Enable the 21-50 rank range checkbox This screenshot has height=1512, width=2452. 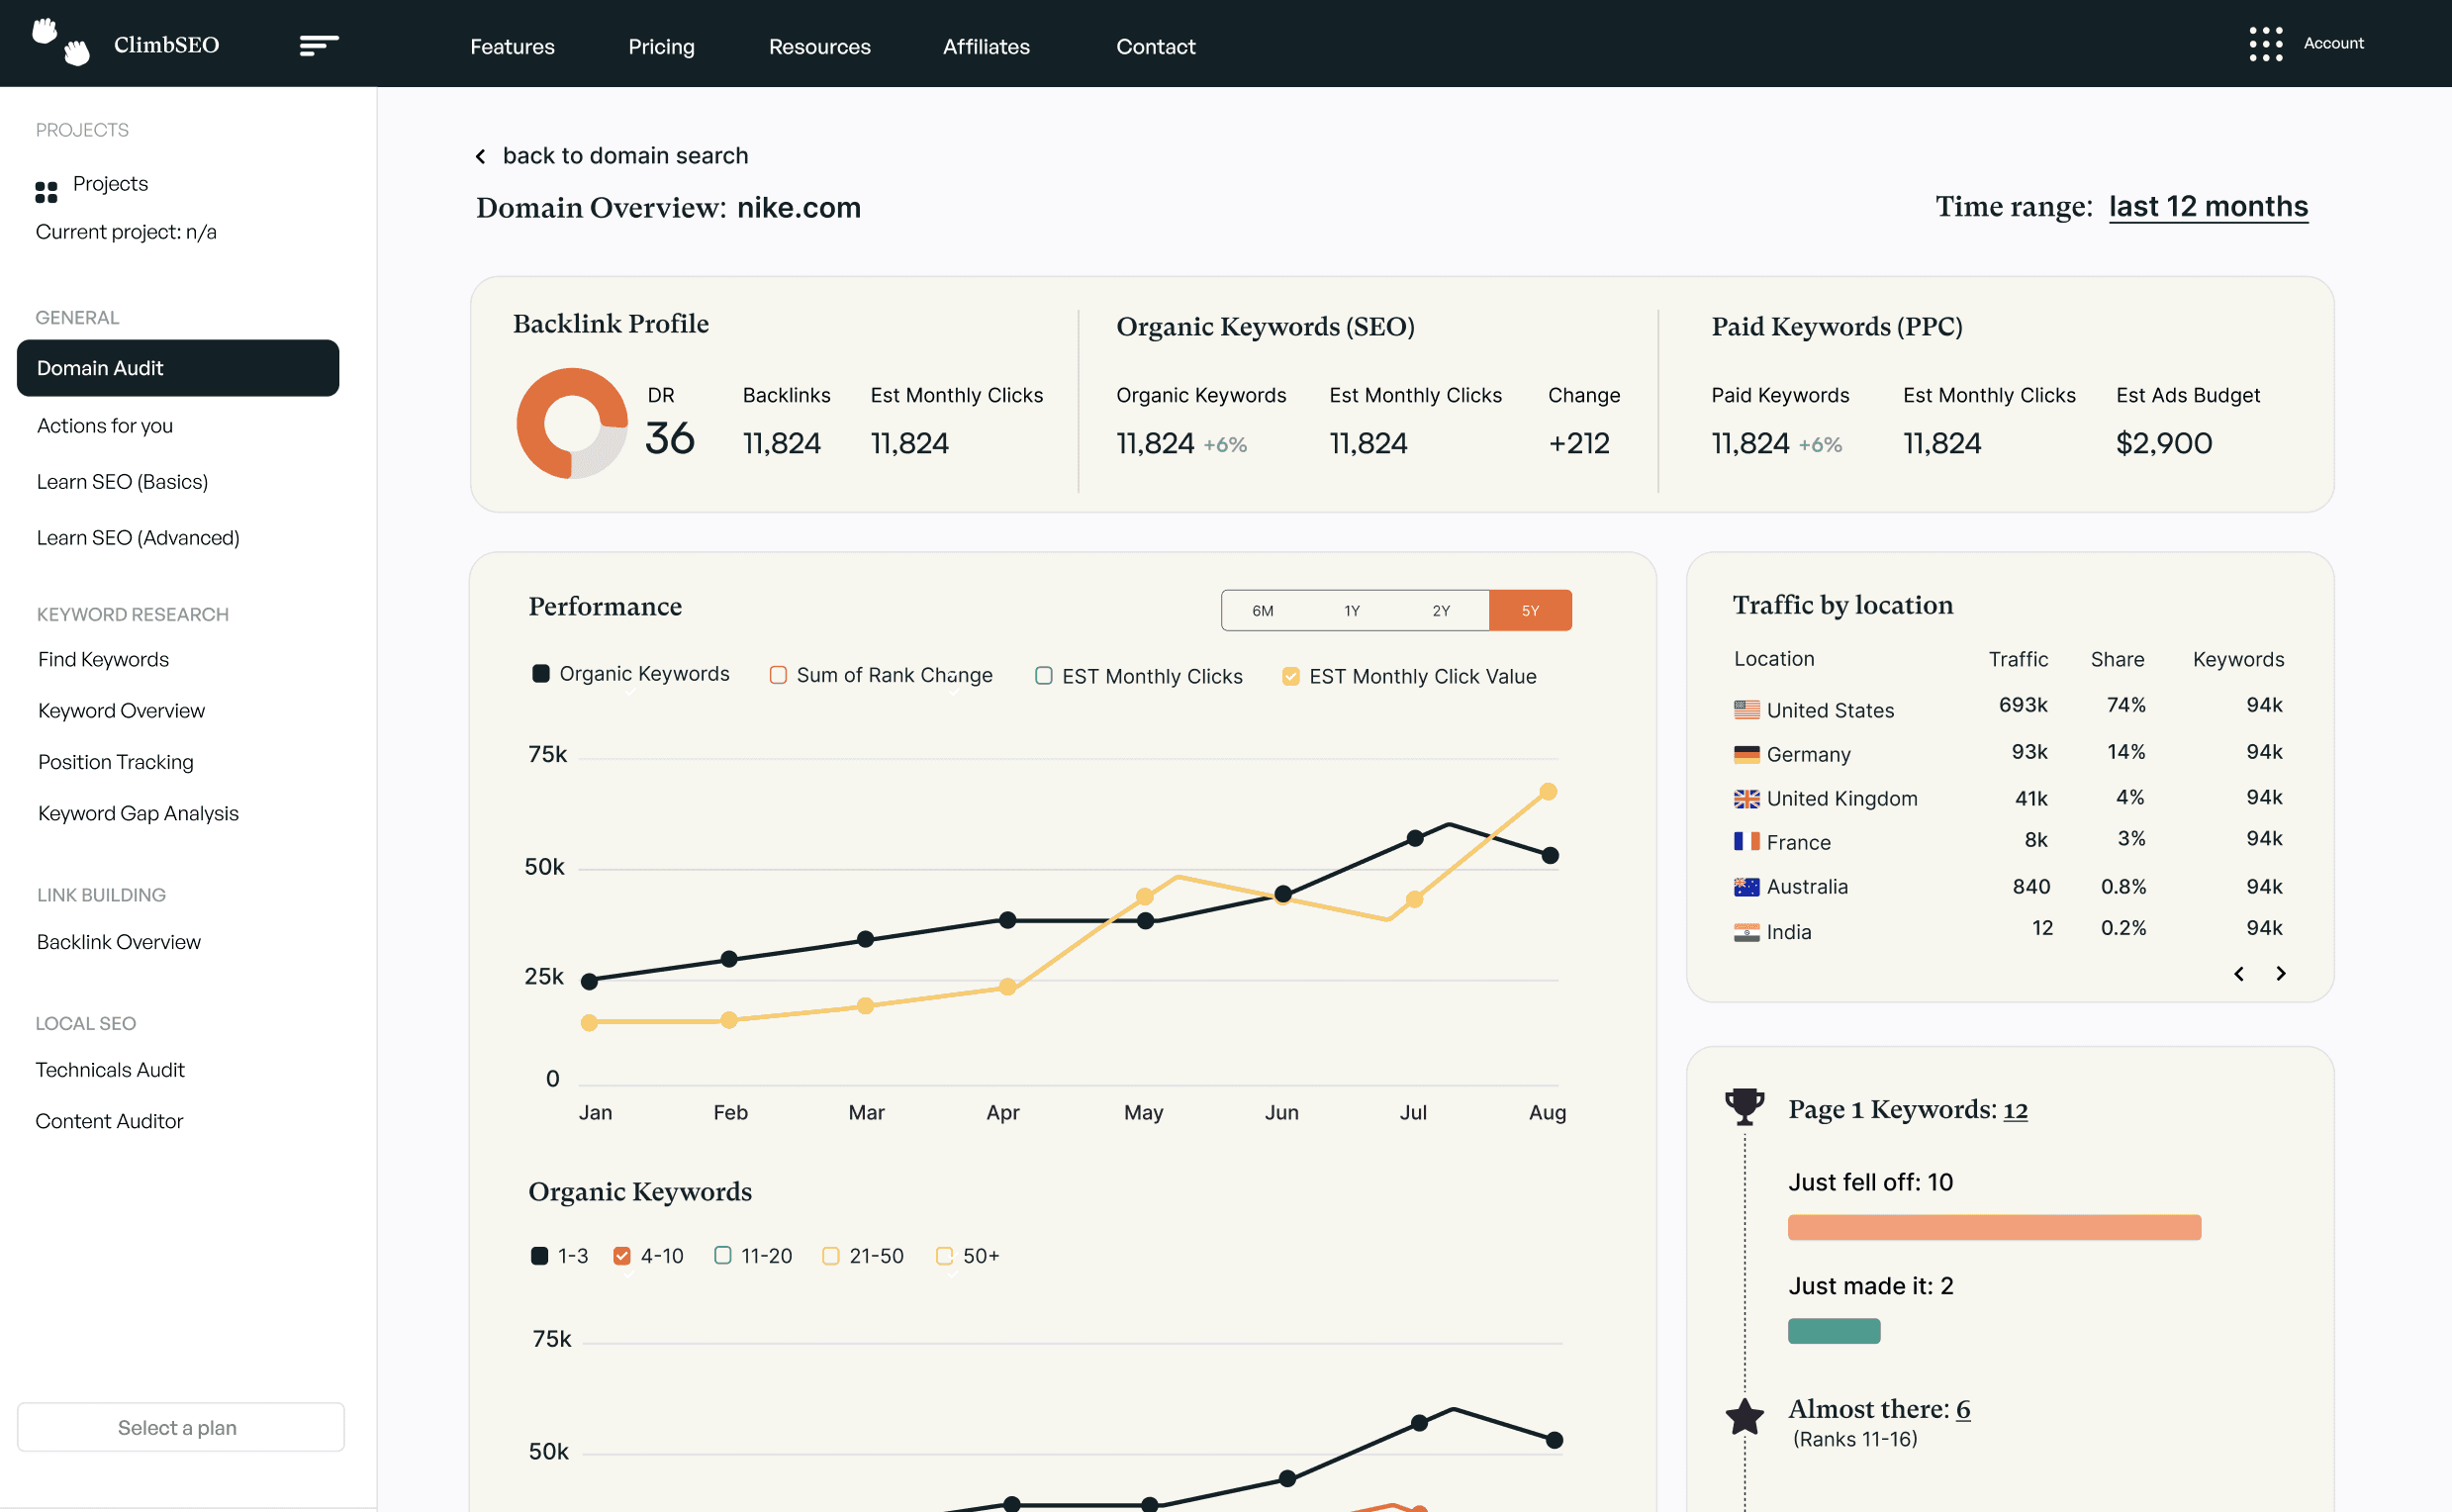(830, 1255)
